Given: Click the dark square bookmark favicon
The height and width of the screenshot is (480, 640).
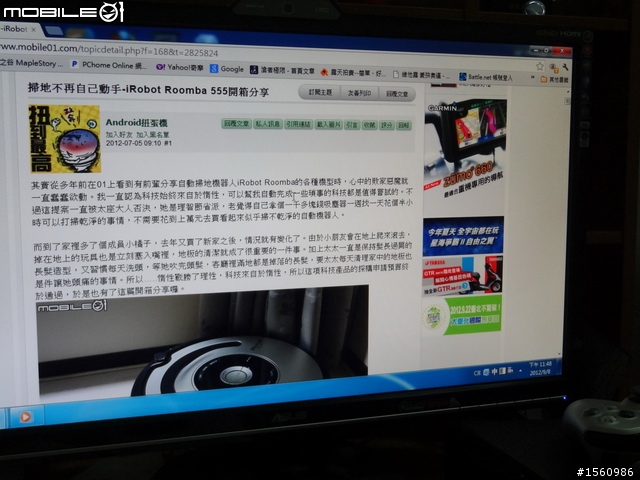Looking at the screenshot, I should (254, 70).
